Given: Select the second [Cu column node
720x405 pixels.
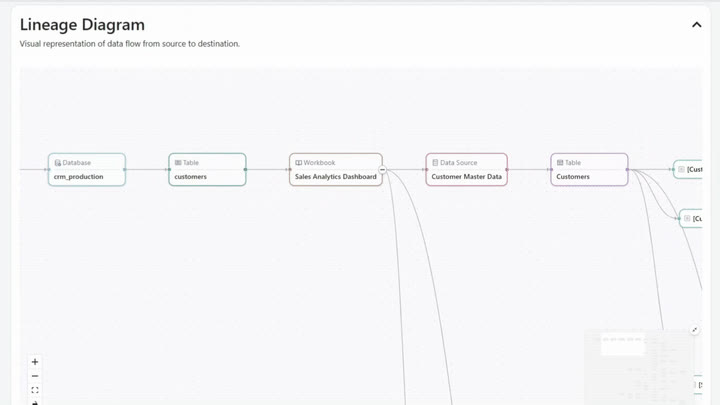Looking at the screenshot, I should pos(691,219).
